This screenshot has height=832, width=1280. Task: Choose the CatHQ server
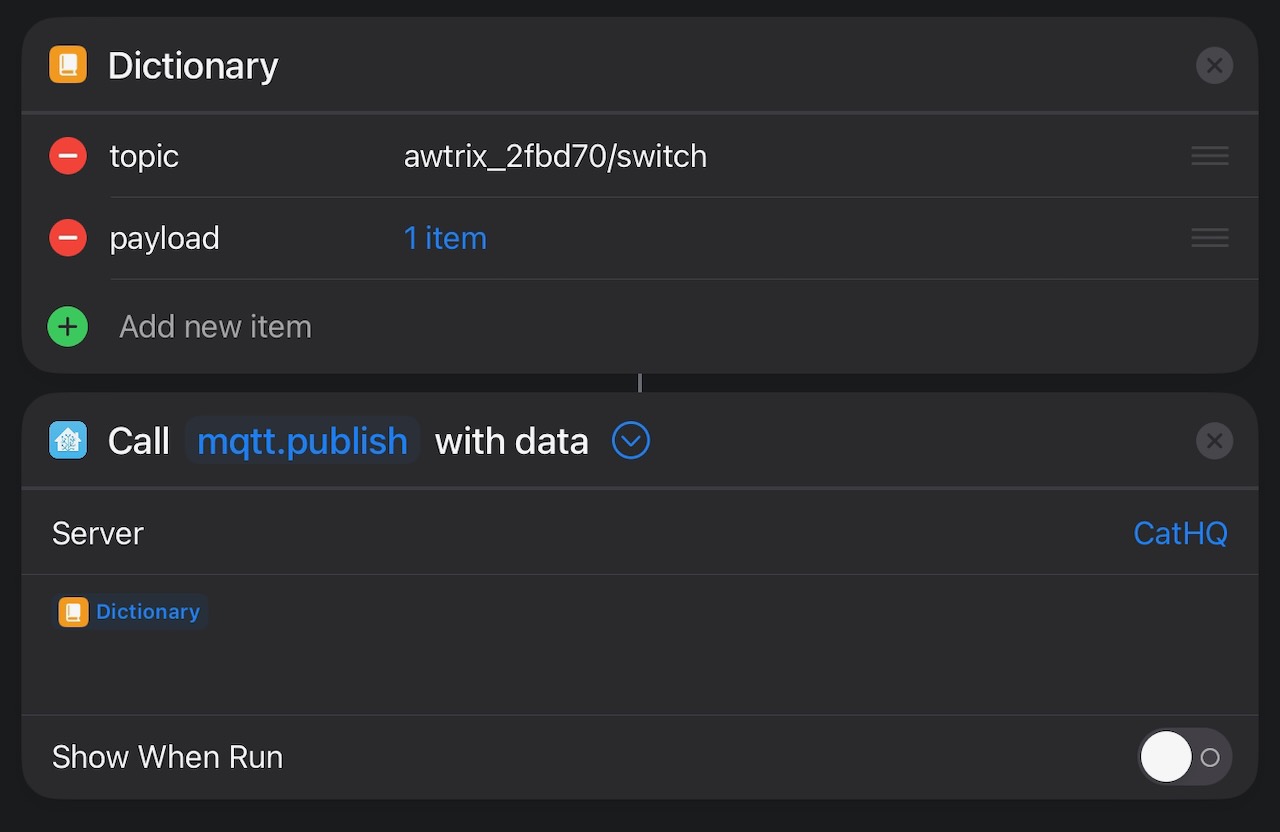[x=1180, y=533]
